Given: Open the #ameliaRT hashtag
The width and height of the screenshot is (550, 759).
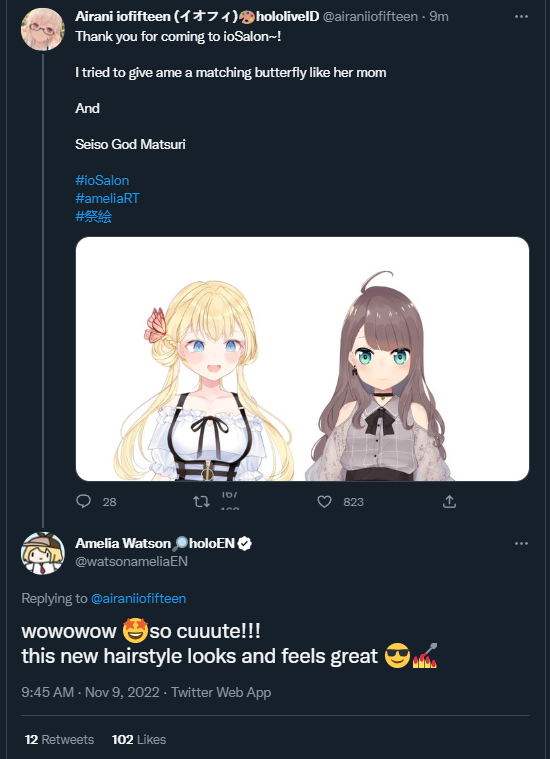Looking at the screenshot, I should click(x=107, y=198).
